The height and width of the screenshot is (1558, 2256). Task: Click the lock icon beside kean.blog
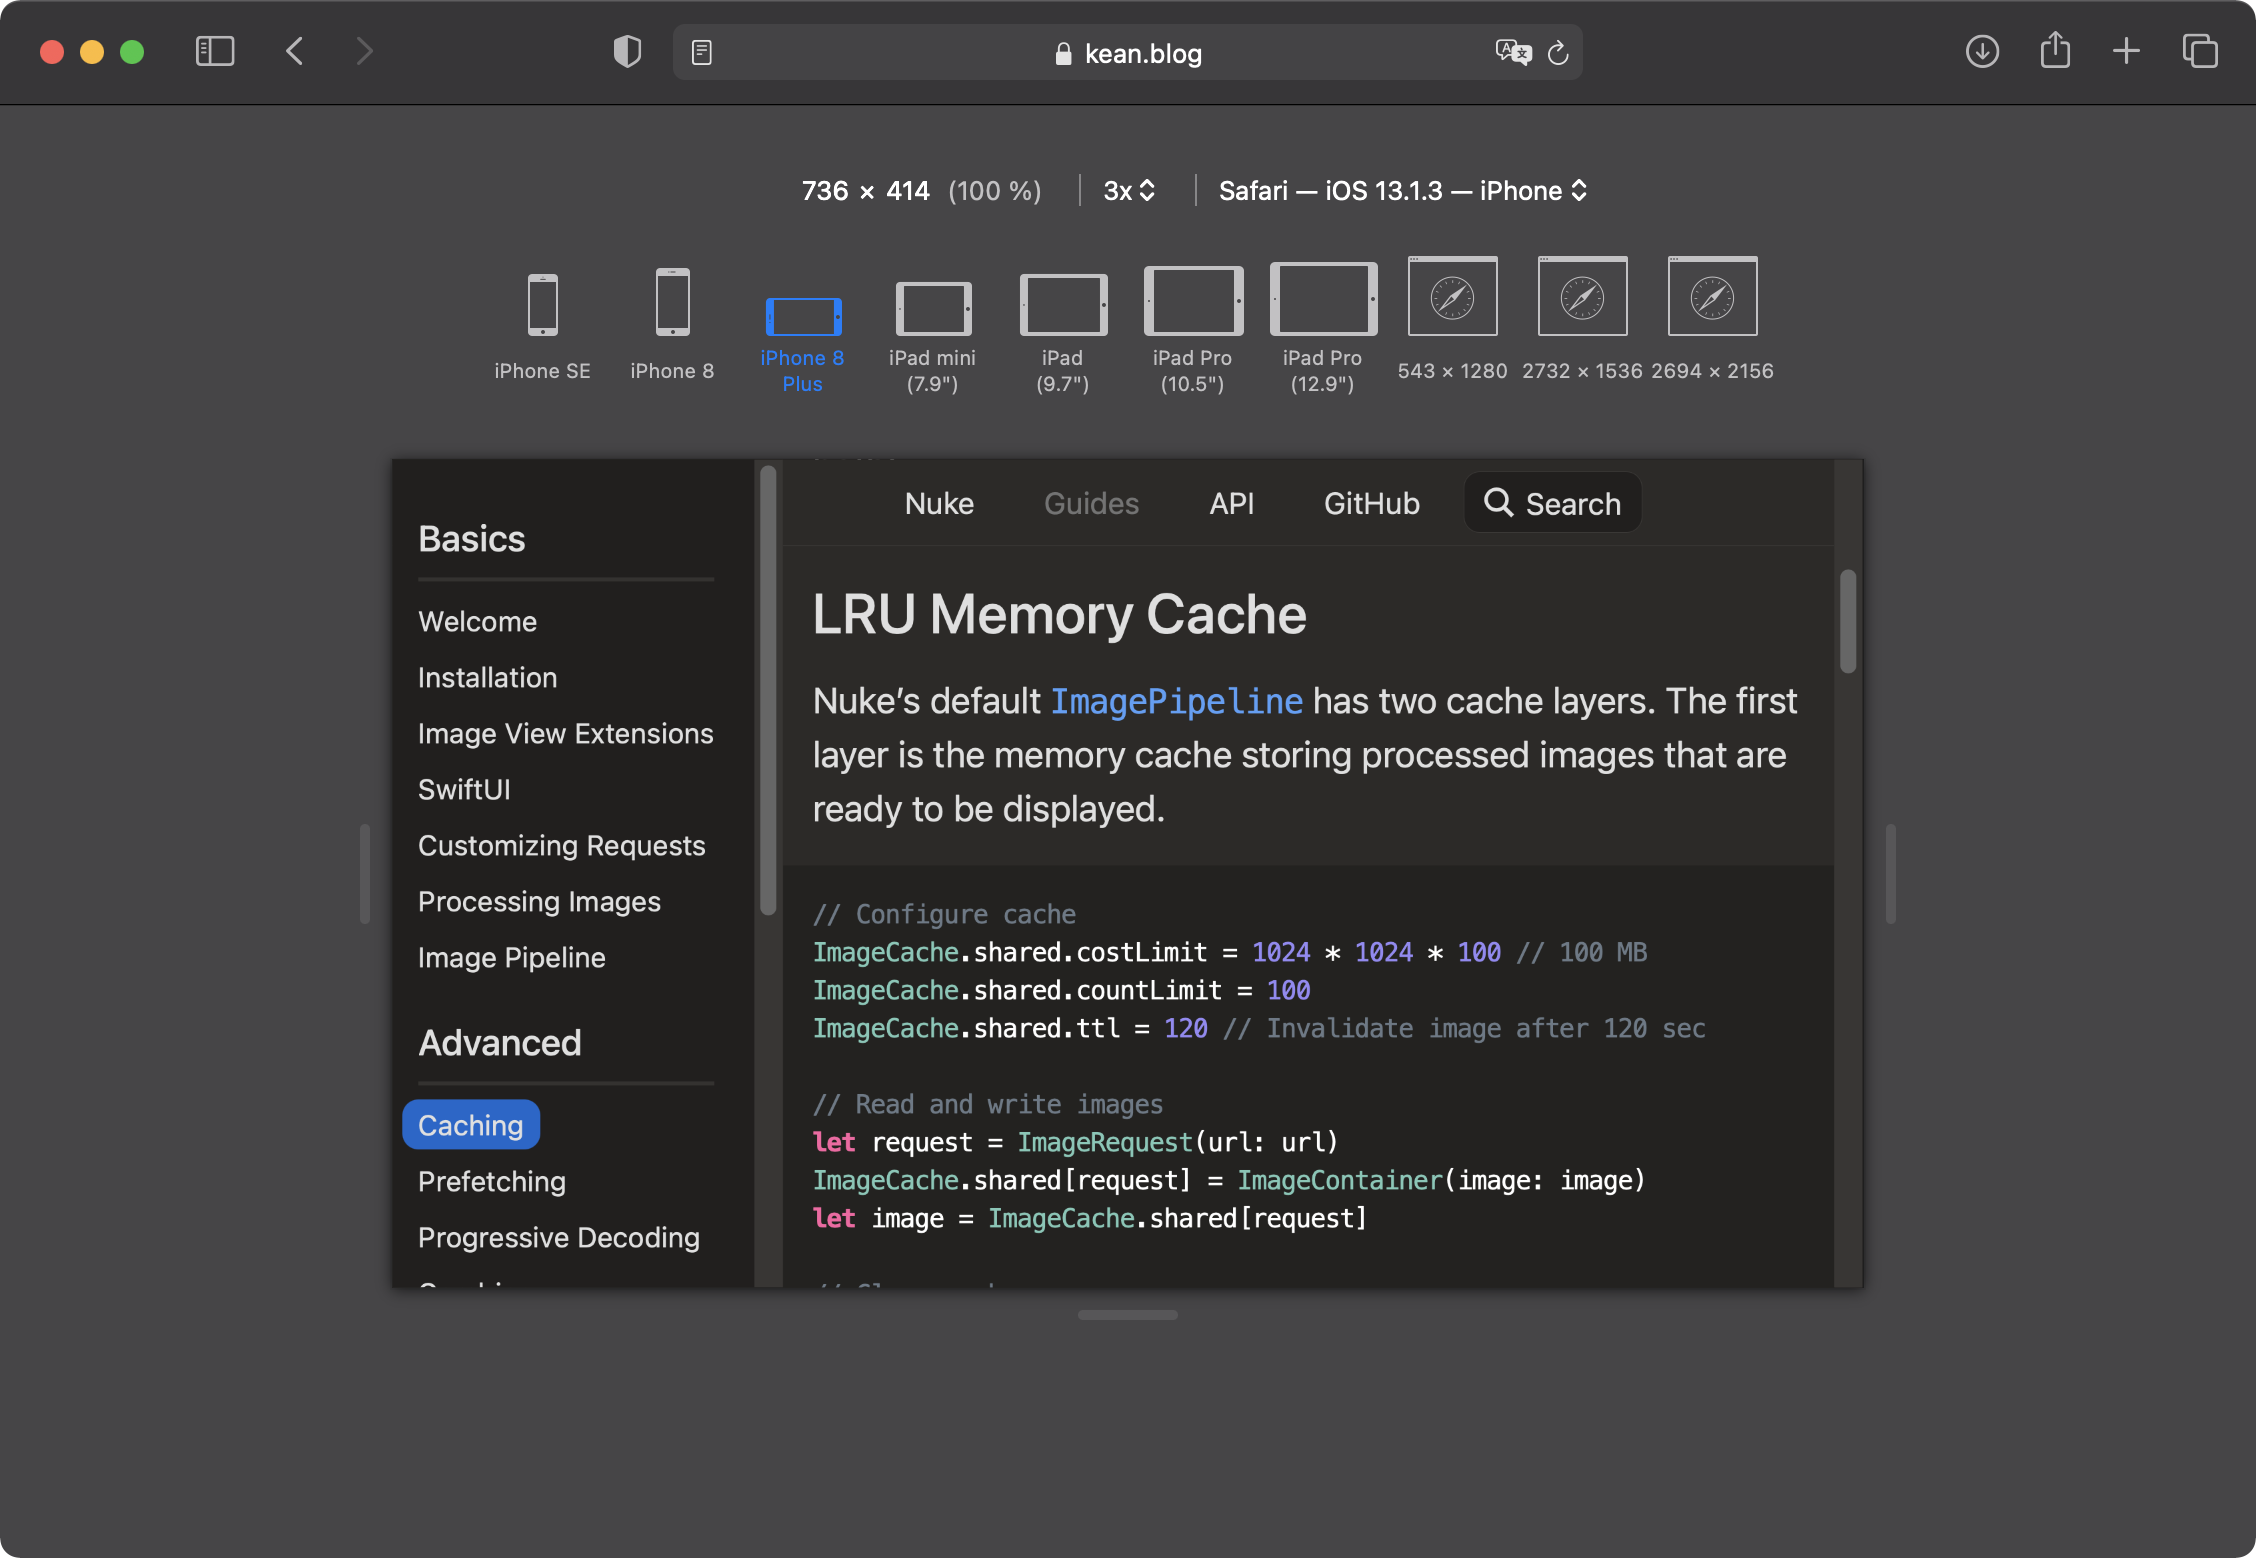1063,54
